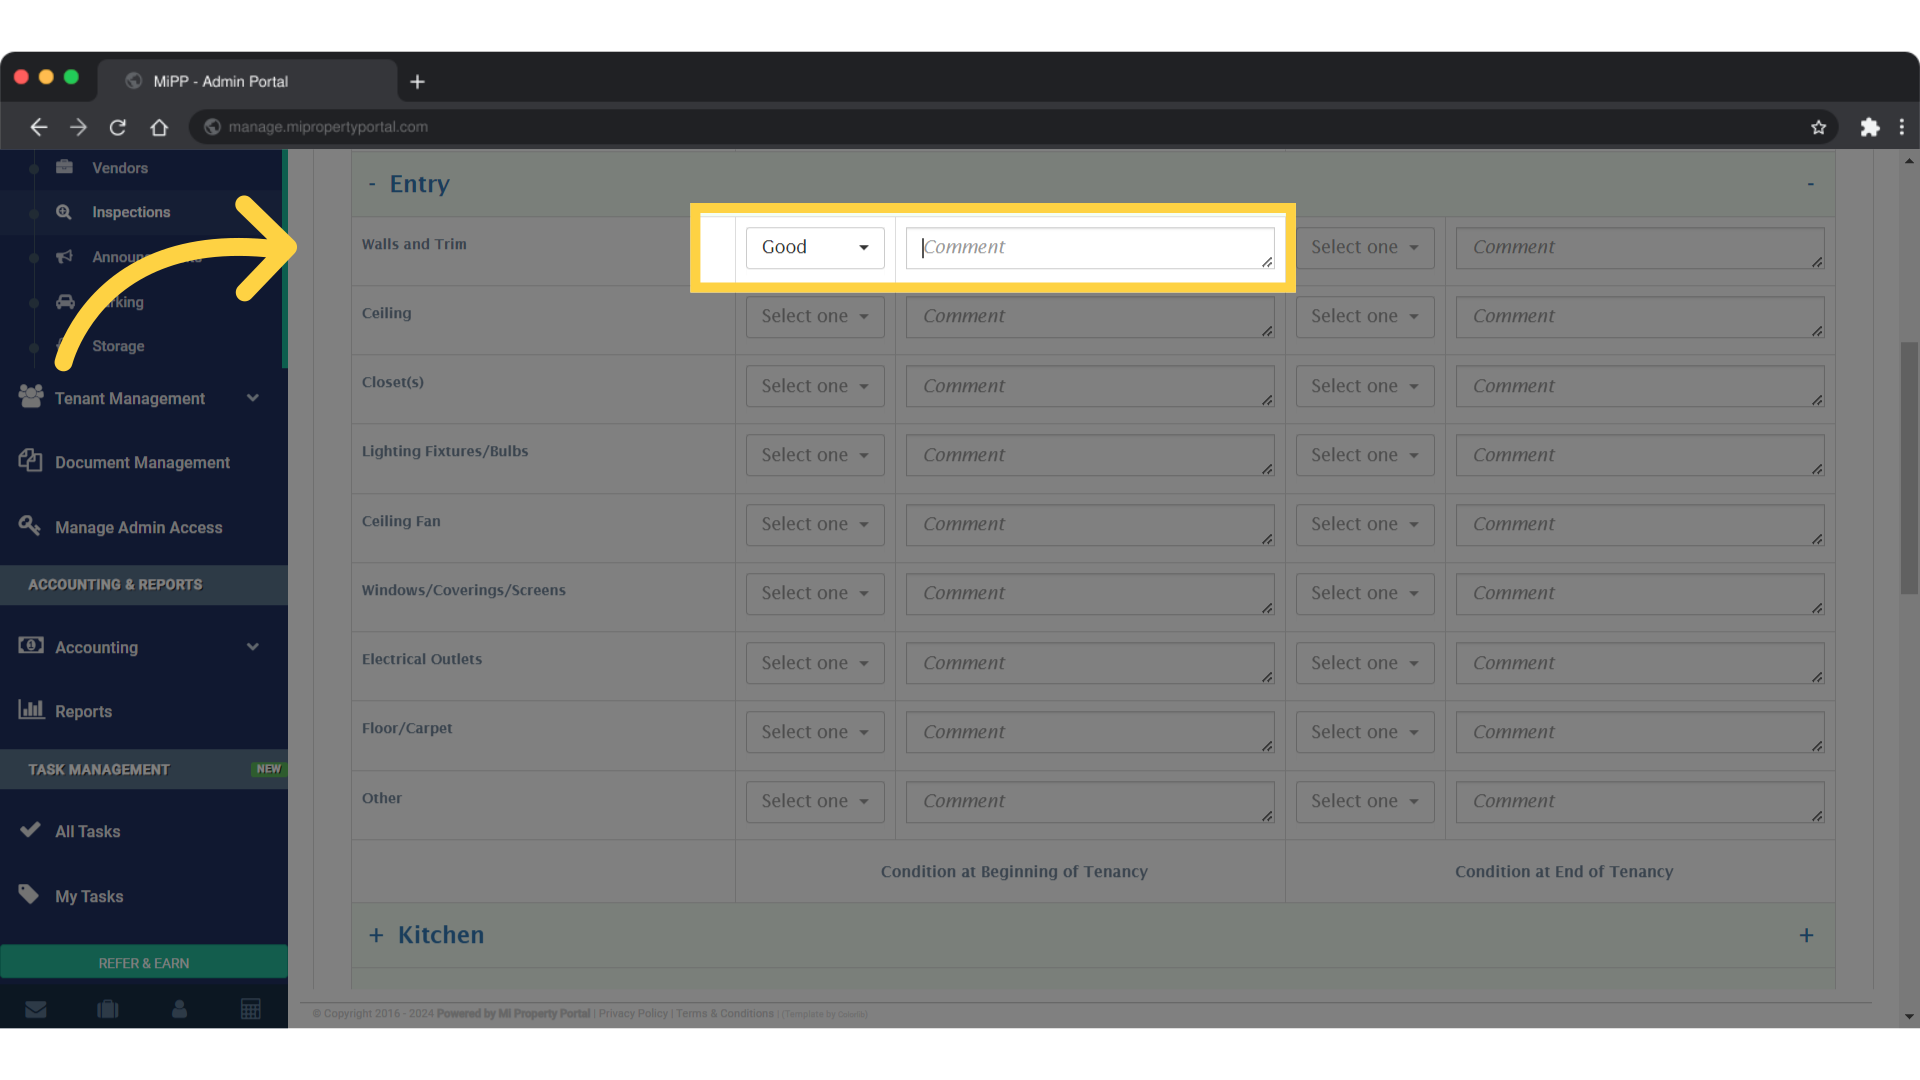
Task: Click the Vendors briefcase icon
Action: (x=63, y=167)
